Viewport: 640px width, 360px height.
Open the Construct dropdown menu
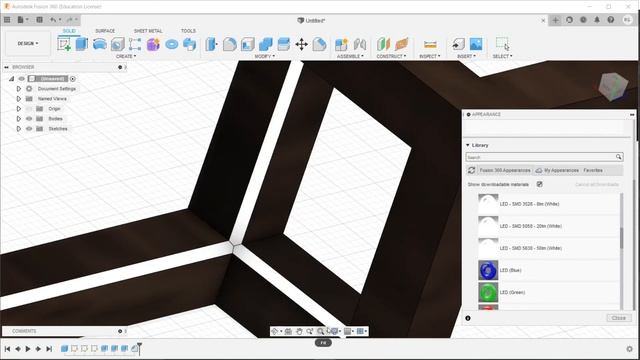click(x=391, y=56)
